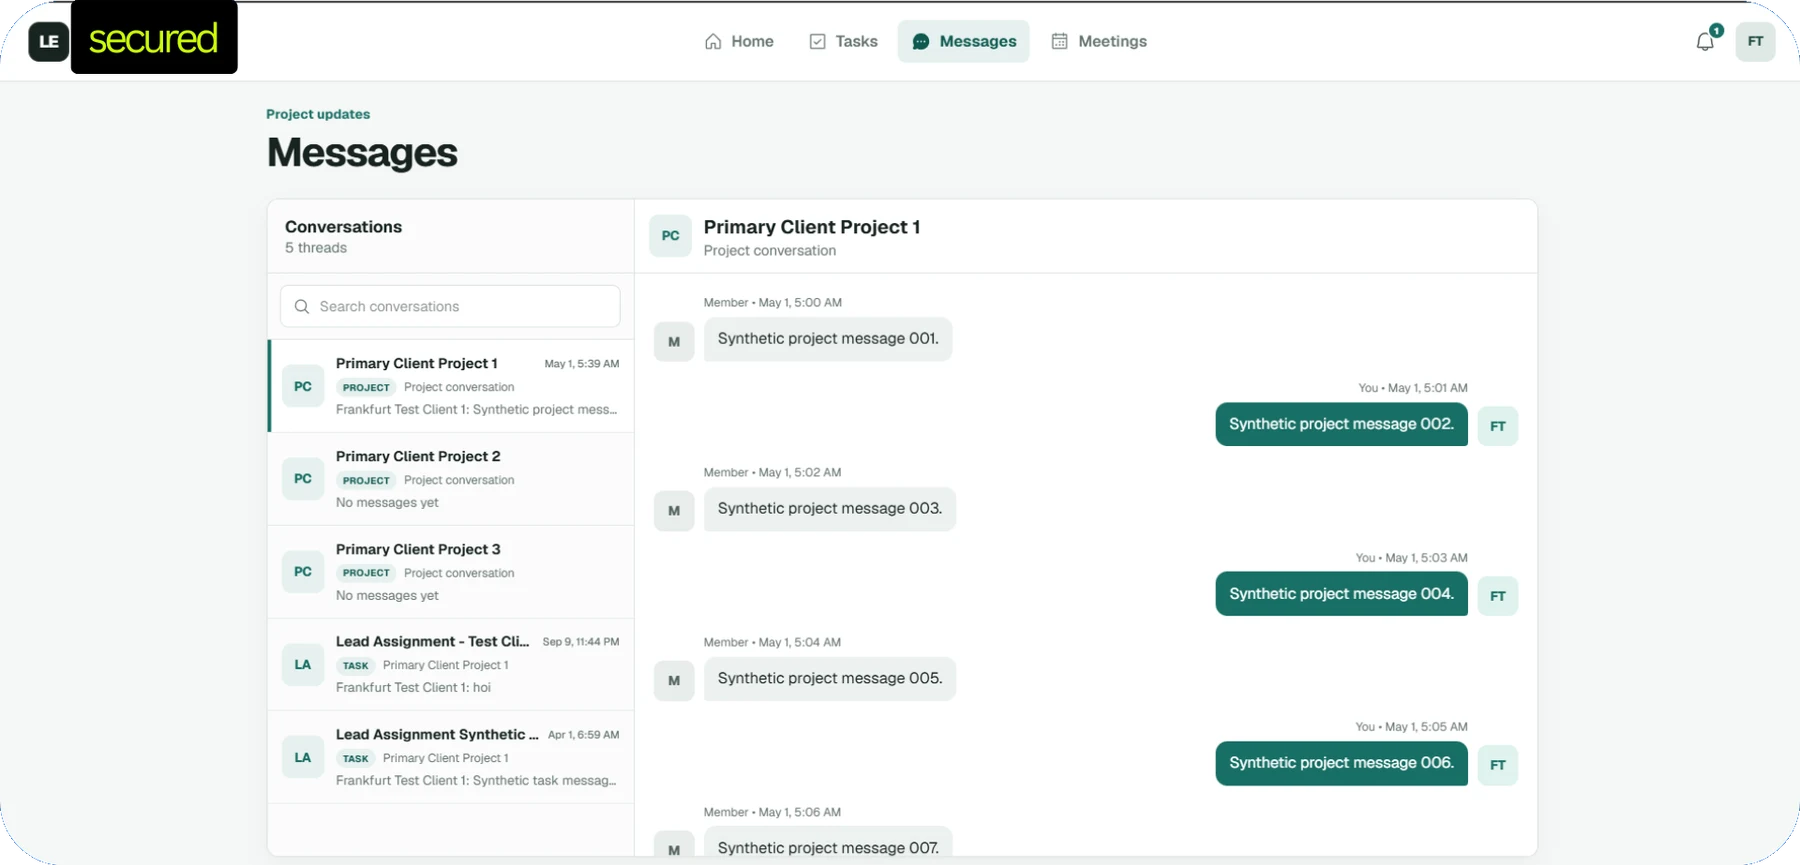Open Primary Client Project 1 thread
Viewport: 1800px width, 865px height.
[451, 386]
